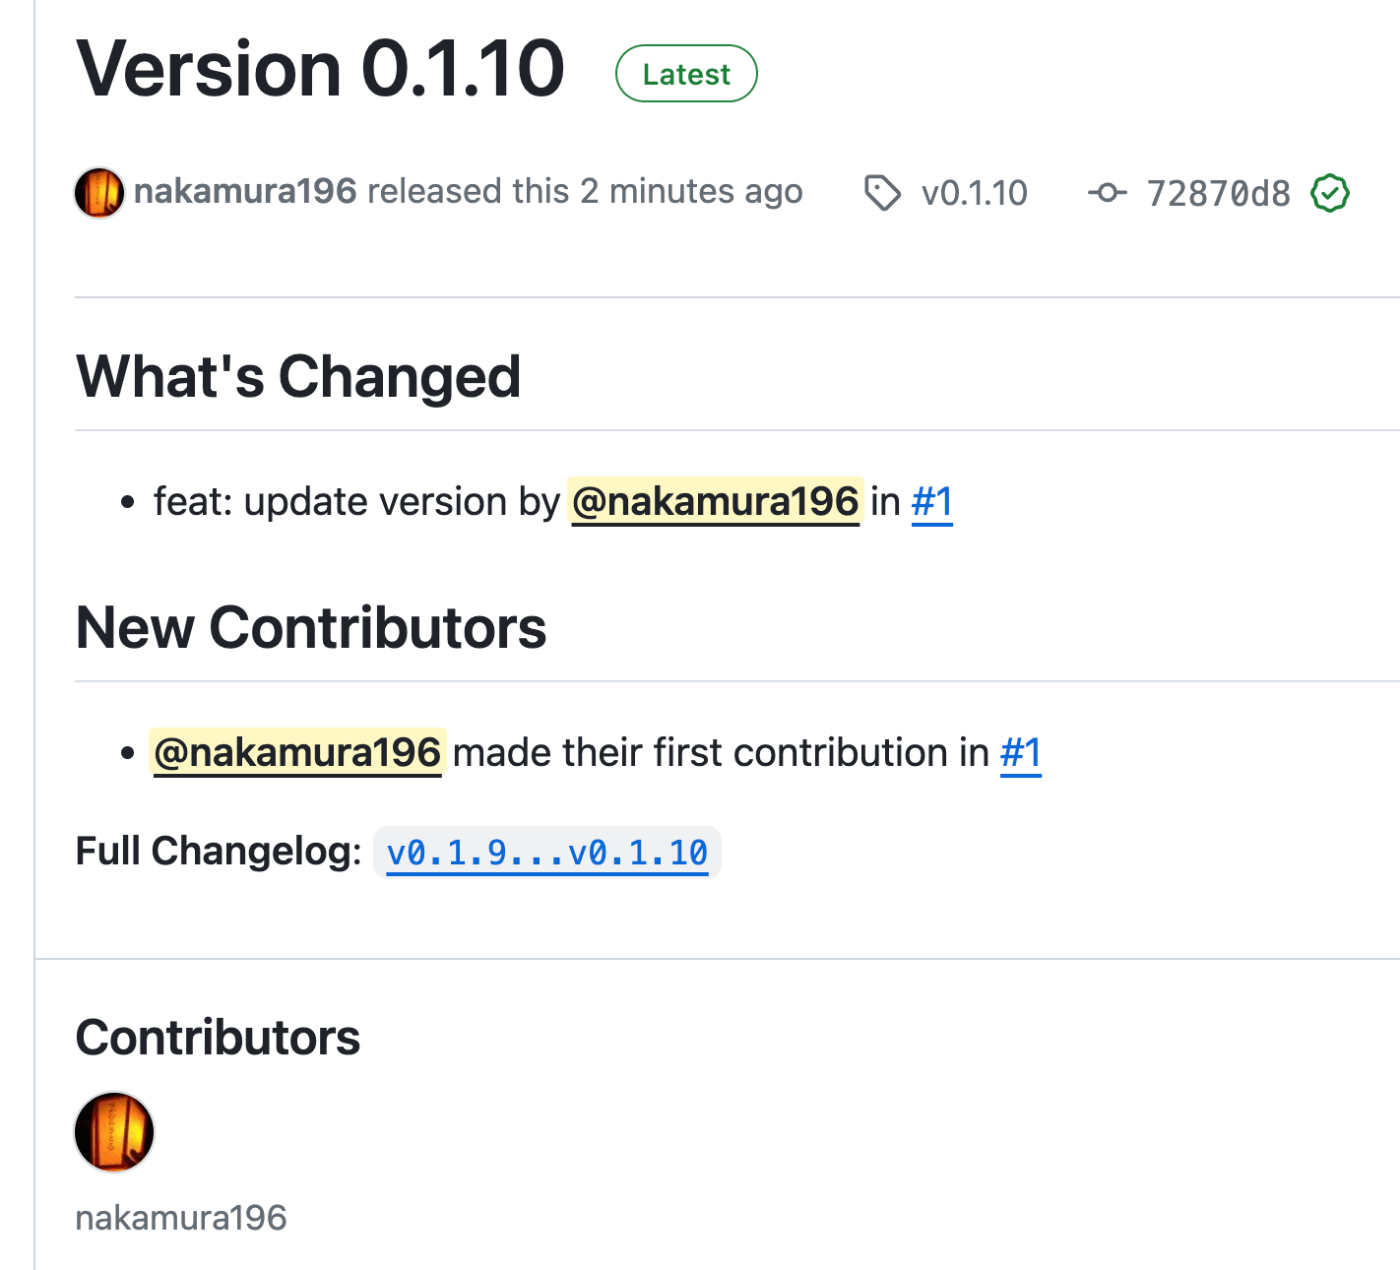This screenshot has height=1270, width=1400.
Task: Click nakamura196 name under contributor avatar
Action: [x=181, y=1217]
